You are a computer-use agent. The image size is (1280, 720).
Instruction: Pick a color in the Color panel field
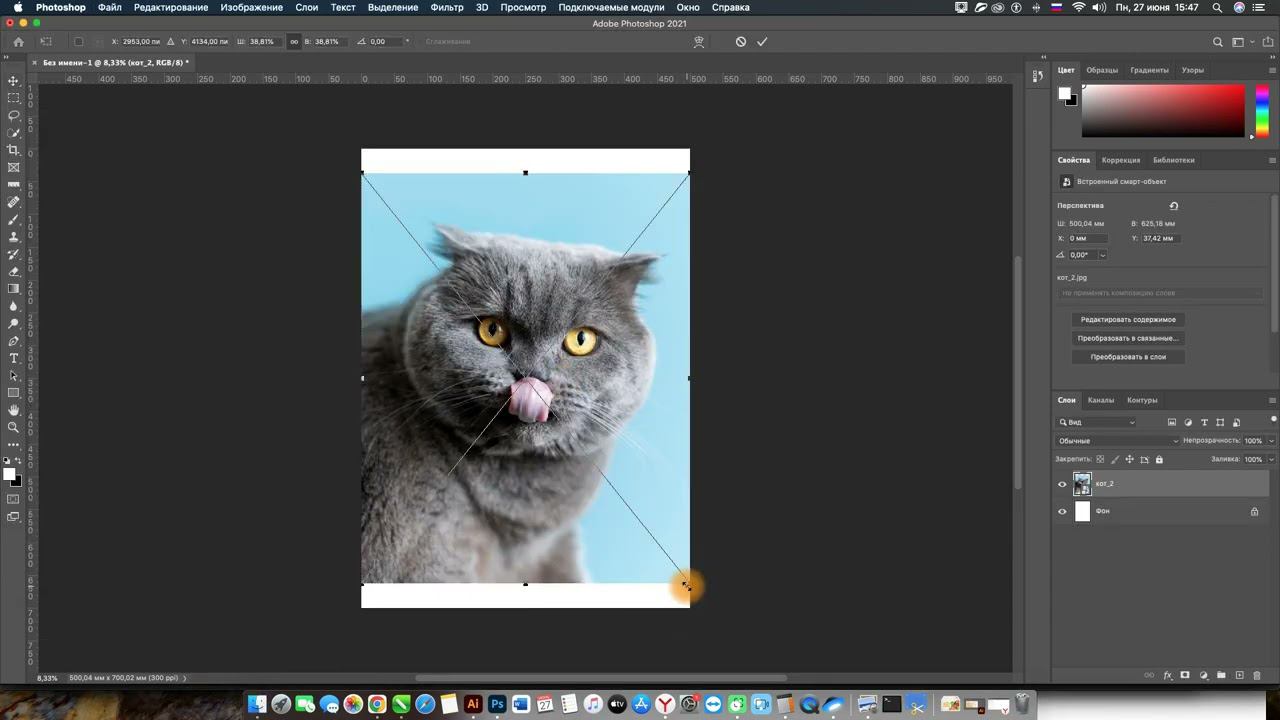point(1162,110)
